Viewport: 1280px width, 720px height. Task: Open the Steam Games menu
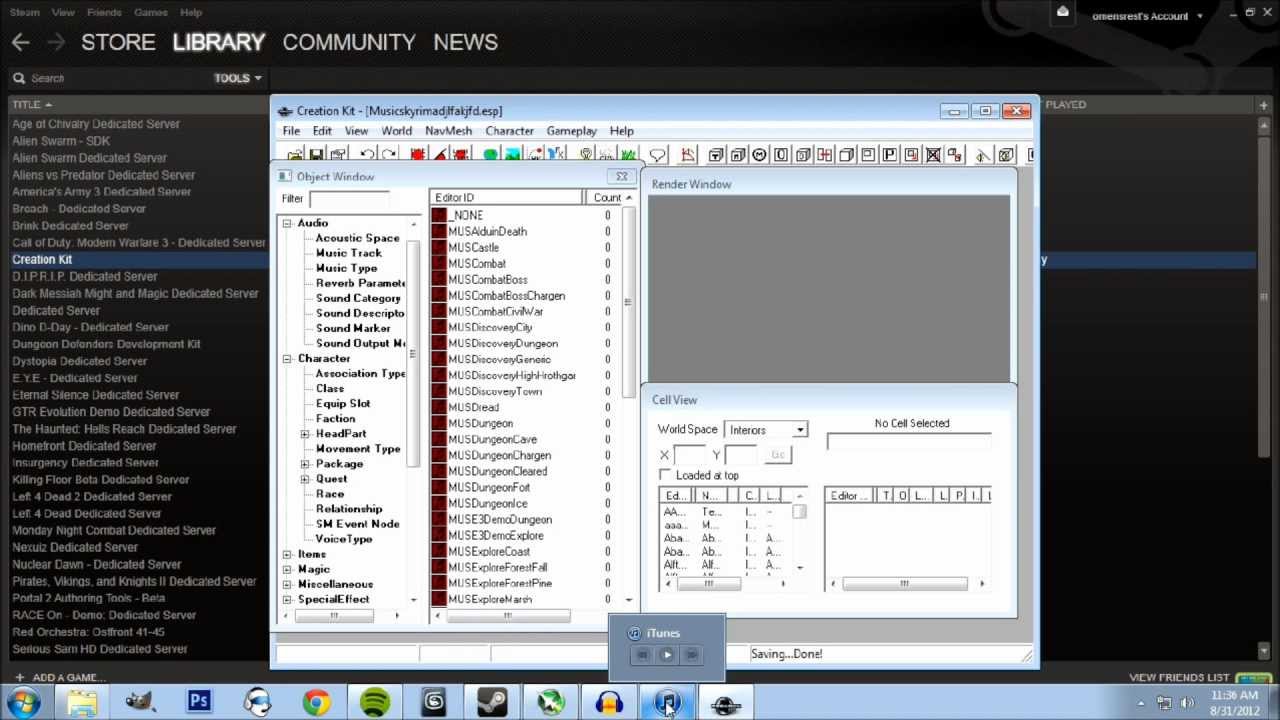tap(151, 12)
